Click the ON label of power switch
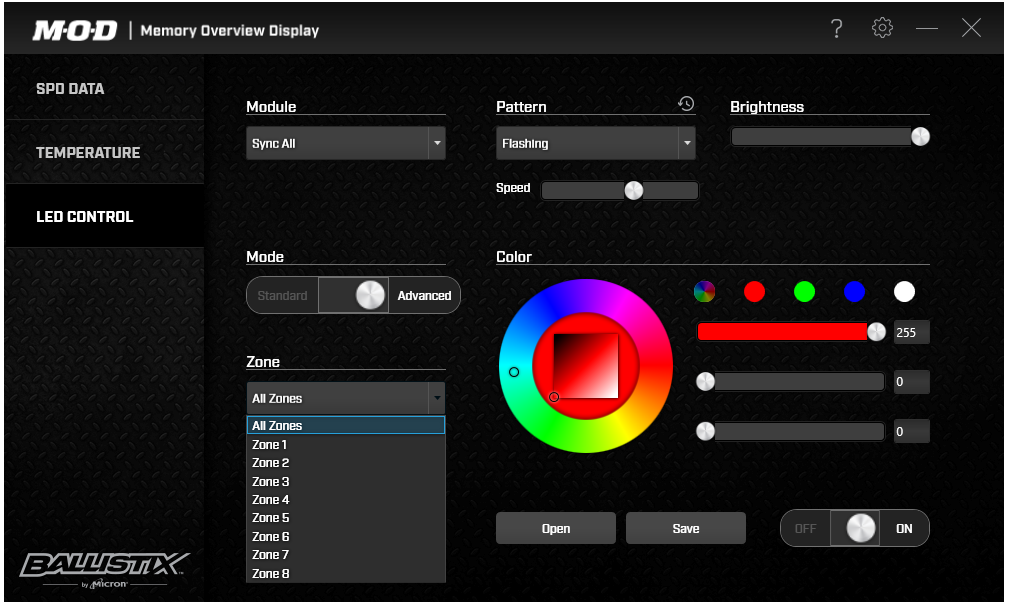The width and height of the screenshot is (1012, 611). 904,529
